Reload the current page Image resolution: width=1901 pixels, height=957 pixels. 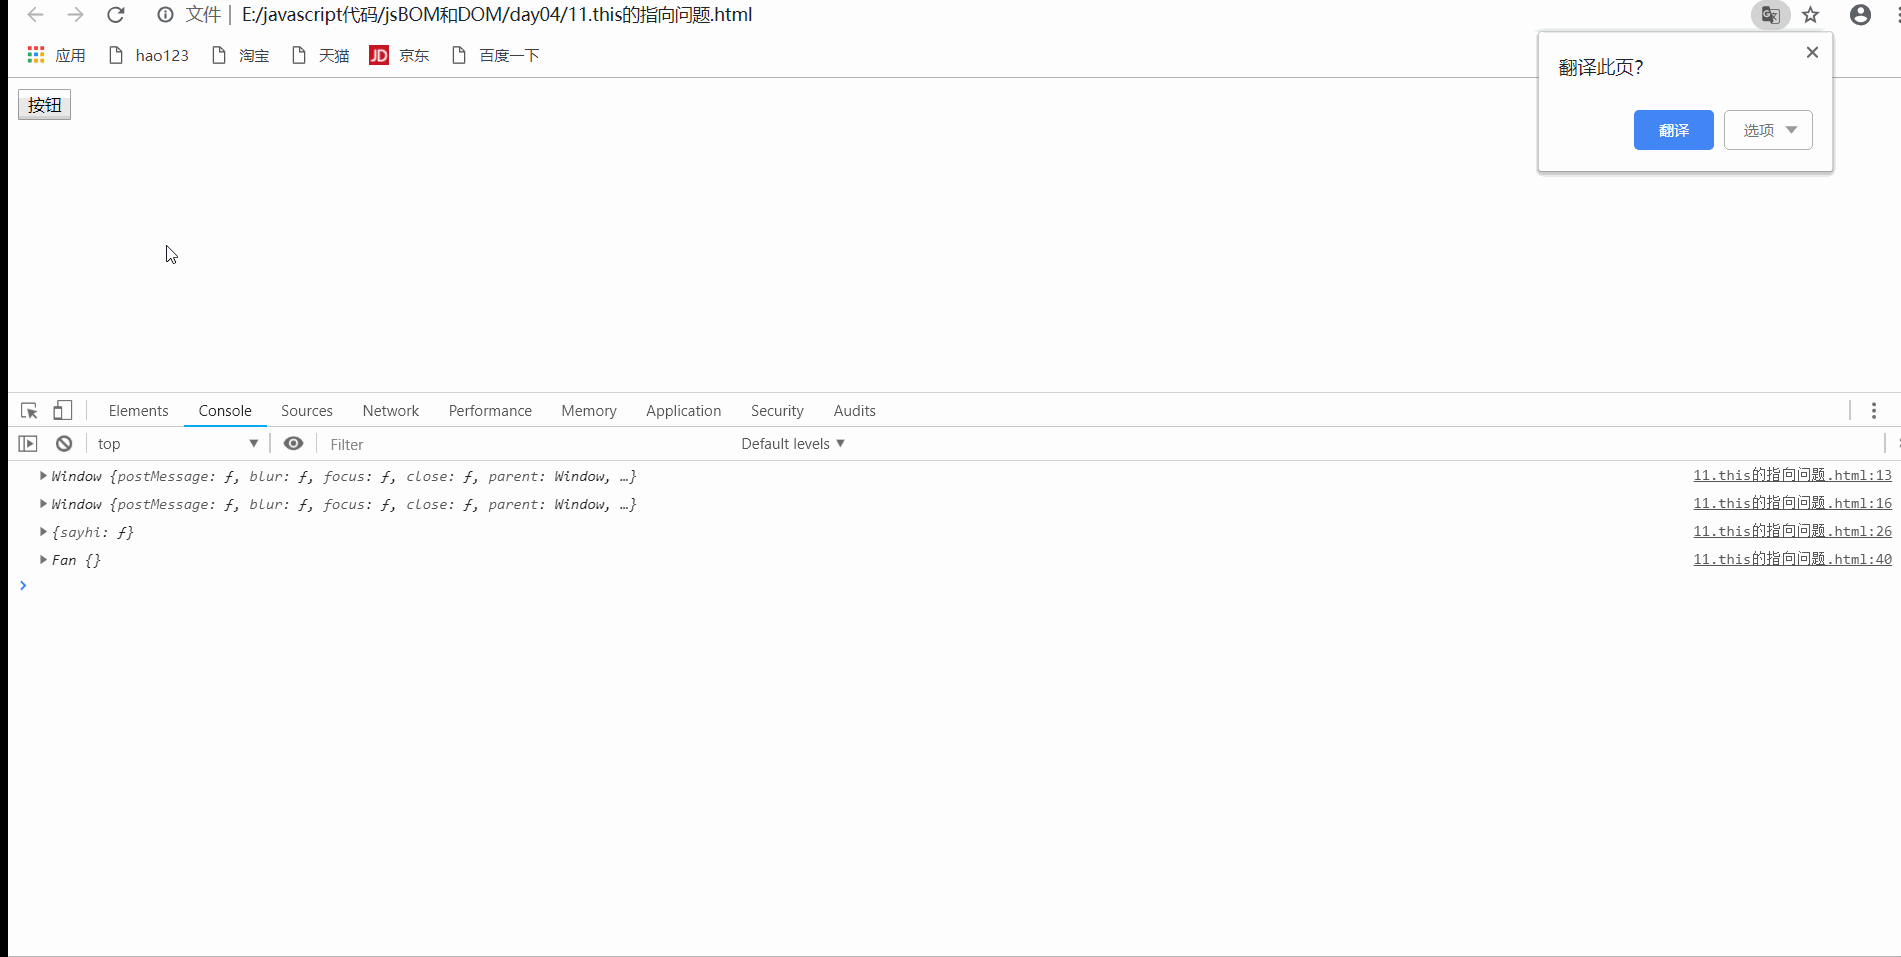116,15
